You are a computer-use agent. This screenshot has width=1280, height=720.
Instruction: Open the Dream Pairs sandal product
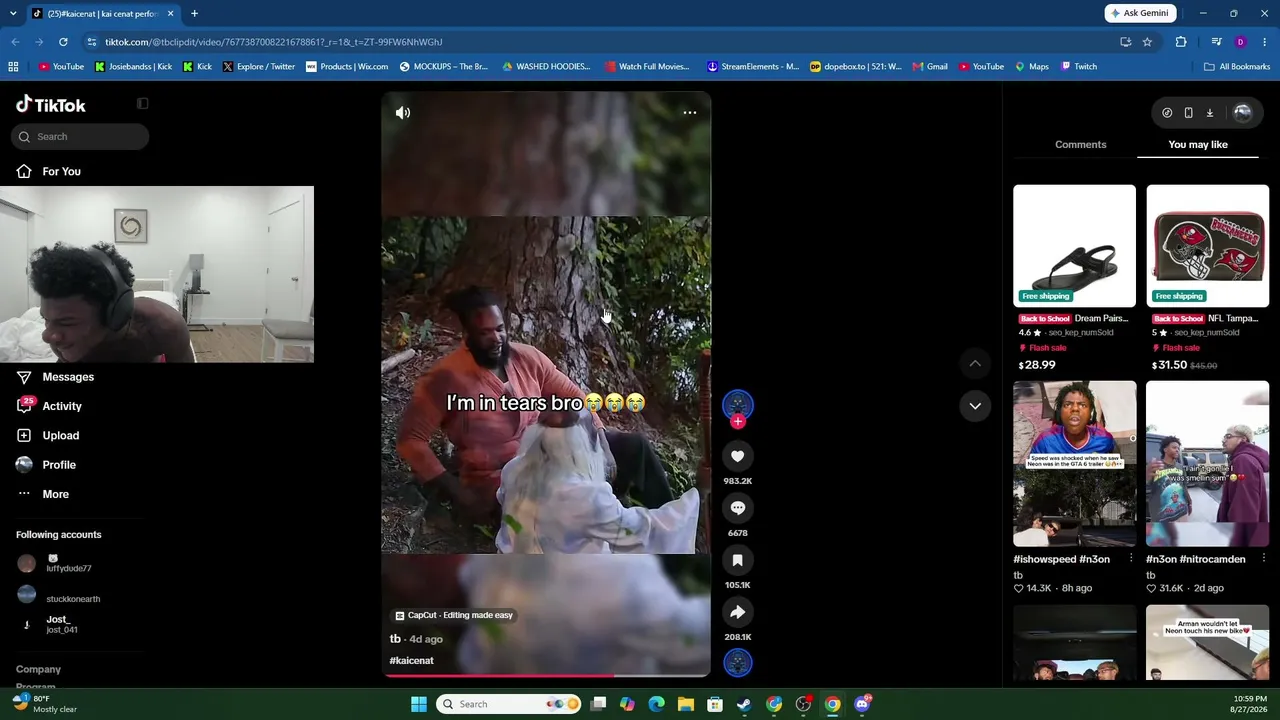pos(1074,246)
